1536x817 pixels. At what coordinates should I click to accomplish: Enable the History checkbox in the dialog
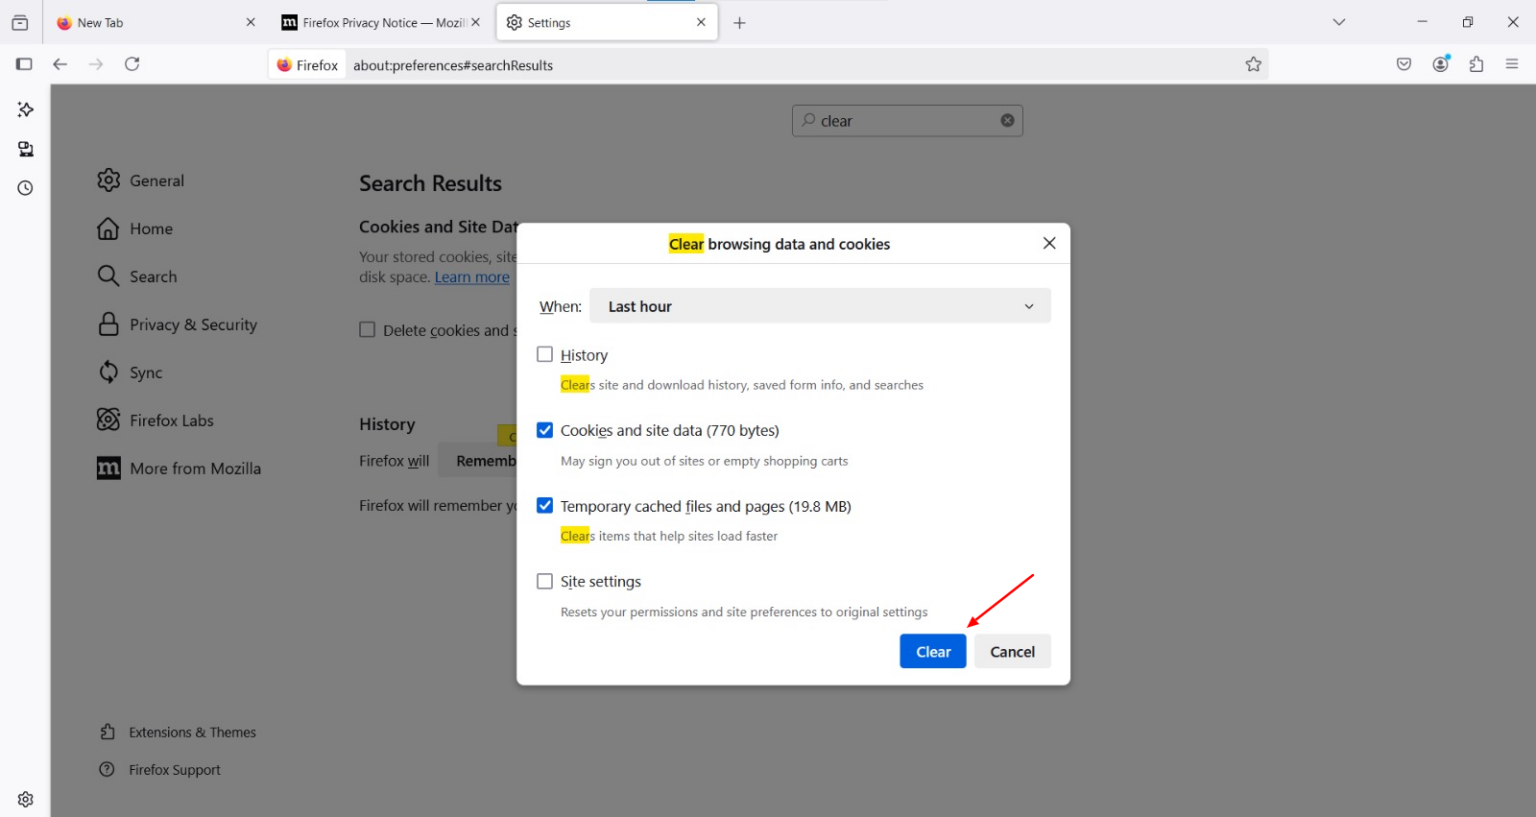tap(545, 354)
